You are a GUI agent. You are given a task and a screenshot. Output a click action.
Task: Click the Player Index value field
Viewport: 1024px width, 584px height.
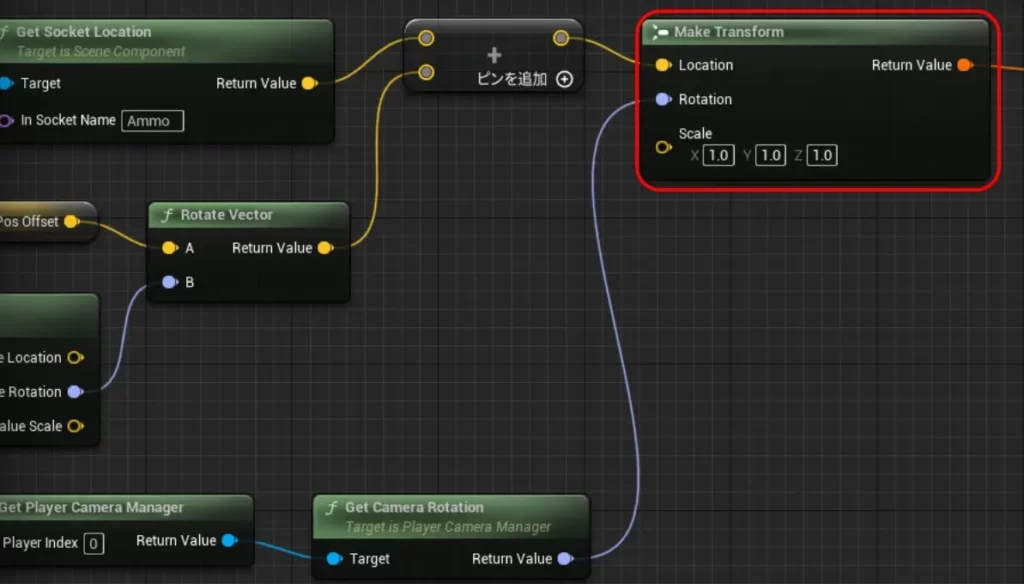click(93, 544)
